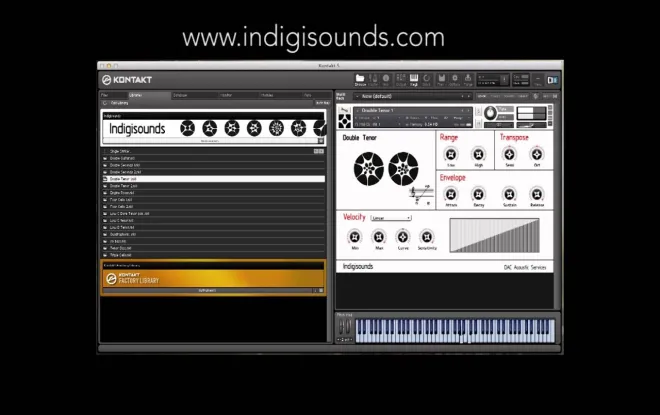Select rack page 01-16
Image resolution: width=660 pixels, height=415 pixels.
point(482,96)
